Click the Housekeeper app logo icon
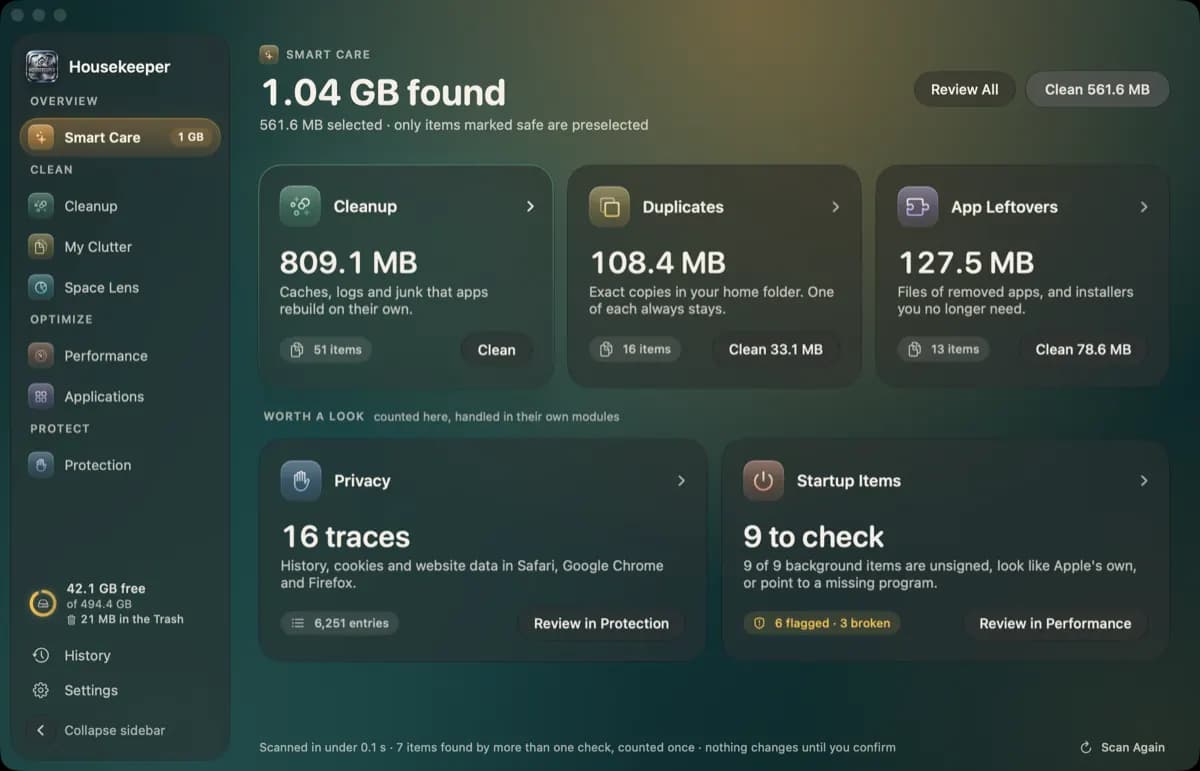This screenshot has width=1200, height=771. click(42, 67)
